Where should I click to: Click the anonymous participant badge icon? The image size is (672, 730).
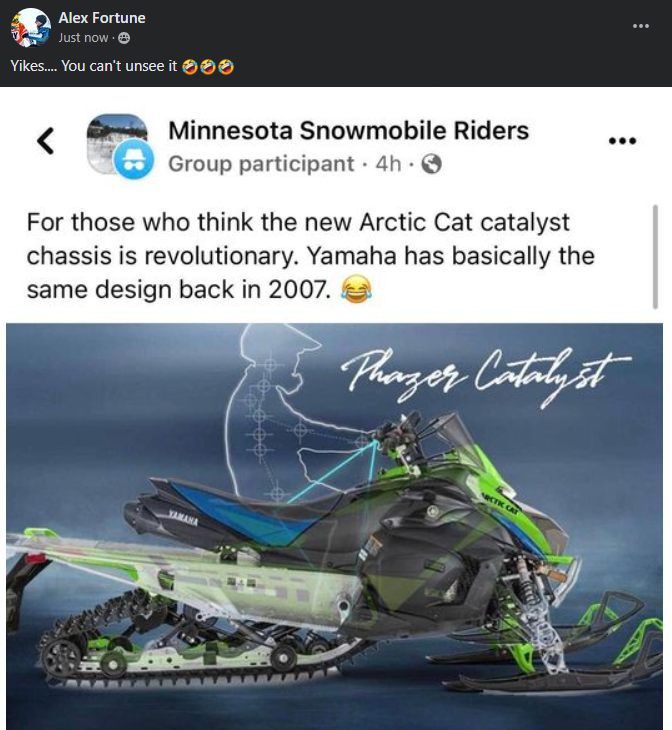pos(134,159)
